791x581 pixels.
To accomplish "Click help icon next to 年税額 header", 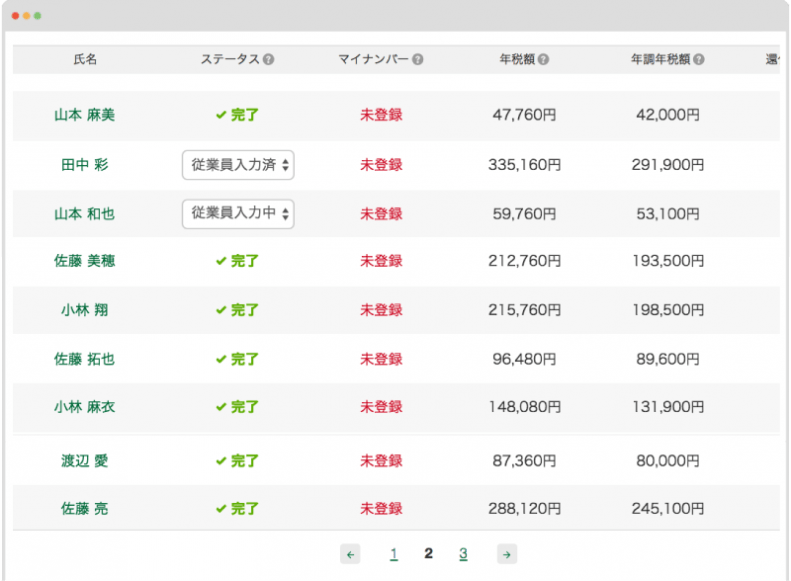I will pyautogui.click(x=543, y=60).
